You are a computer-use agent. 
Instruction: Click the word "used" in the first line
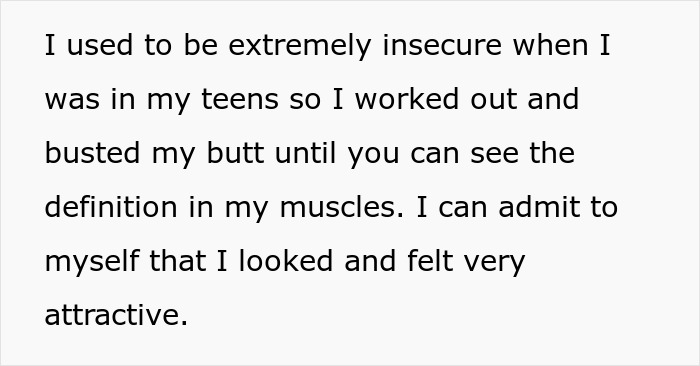coord(100,46)
